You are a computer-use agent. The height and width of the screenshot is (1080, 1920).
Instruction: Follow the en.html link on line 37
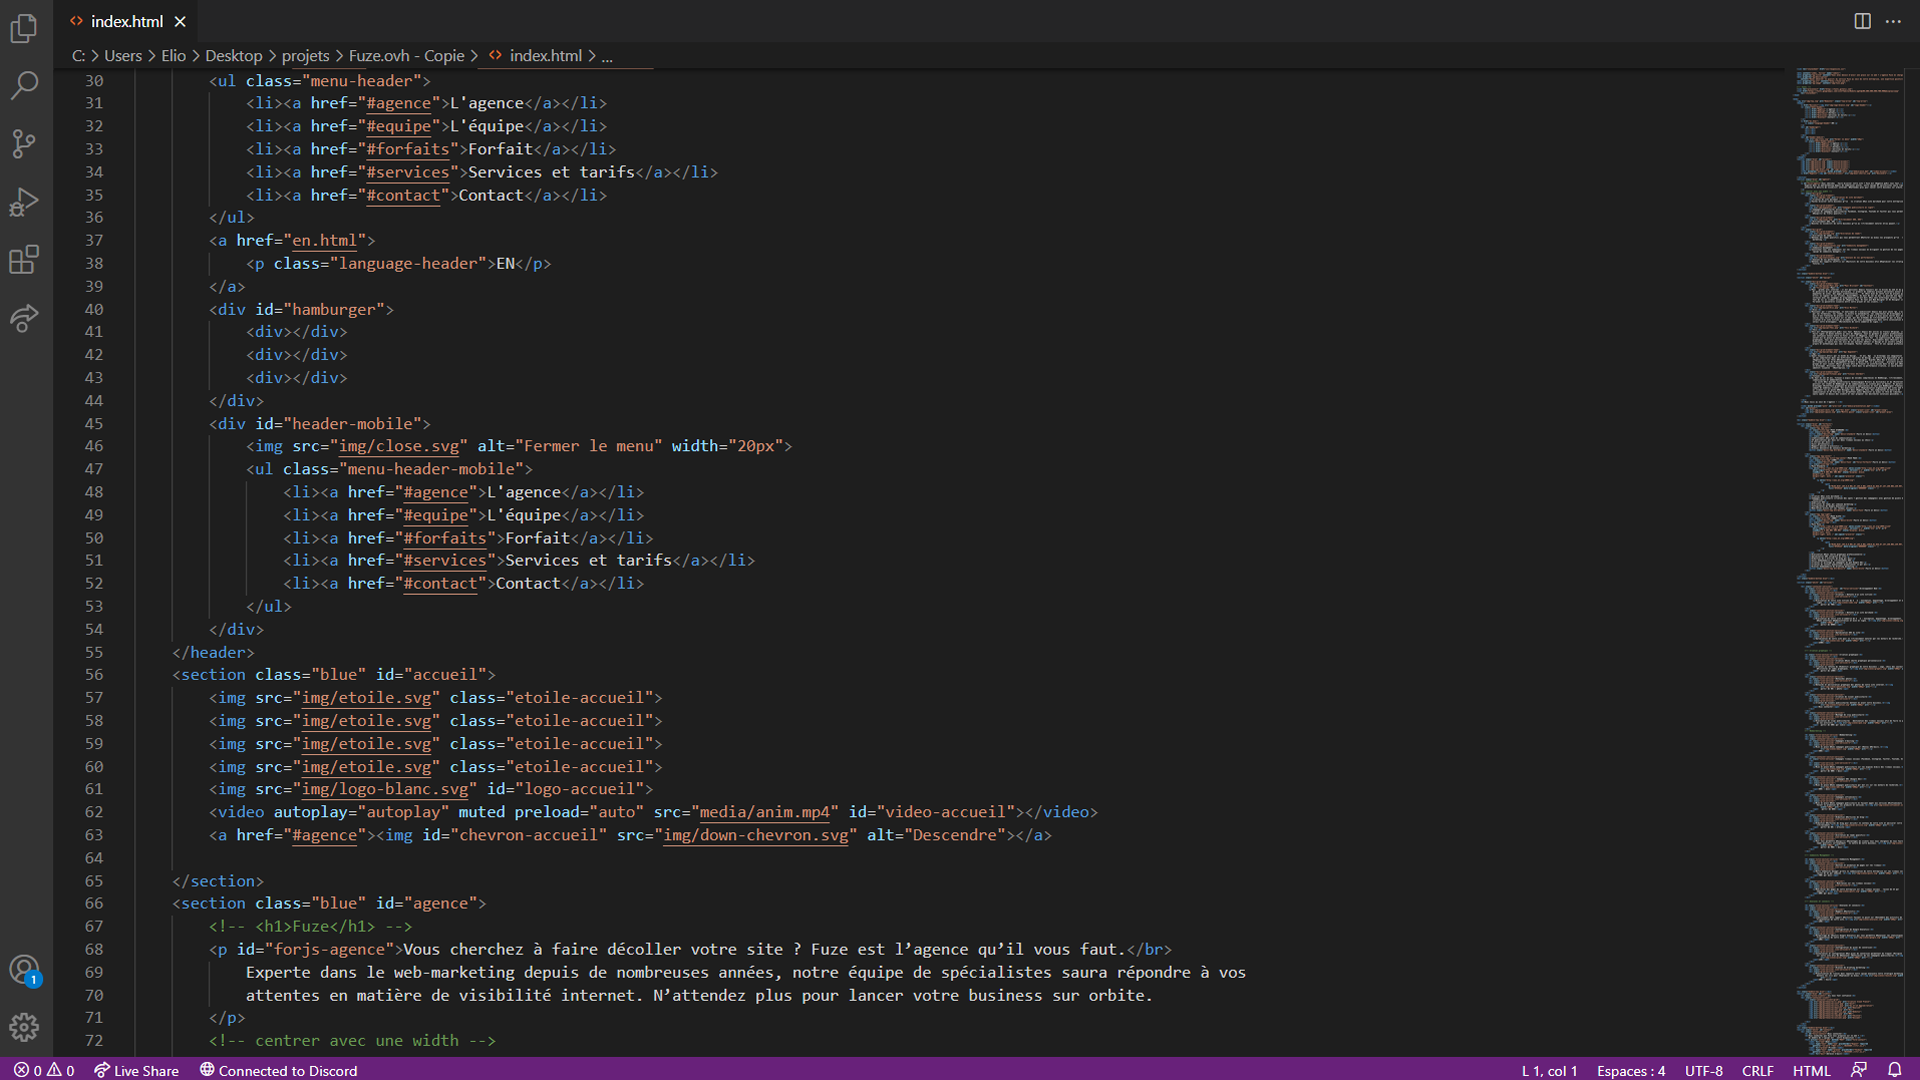click(324, 240)
